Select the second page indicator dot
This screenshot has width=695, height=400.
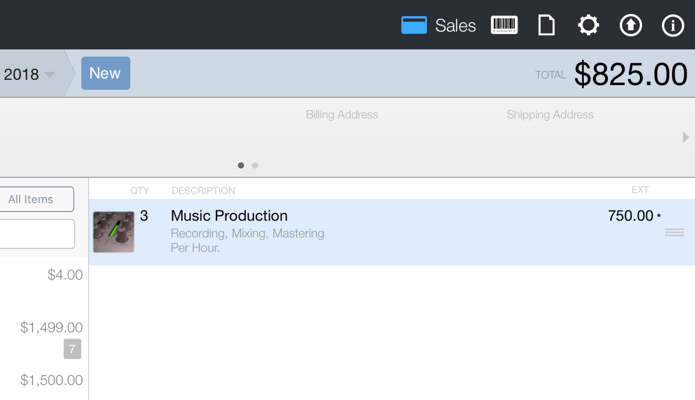(x=255, y=165)
